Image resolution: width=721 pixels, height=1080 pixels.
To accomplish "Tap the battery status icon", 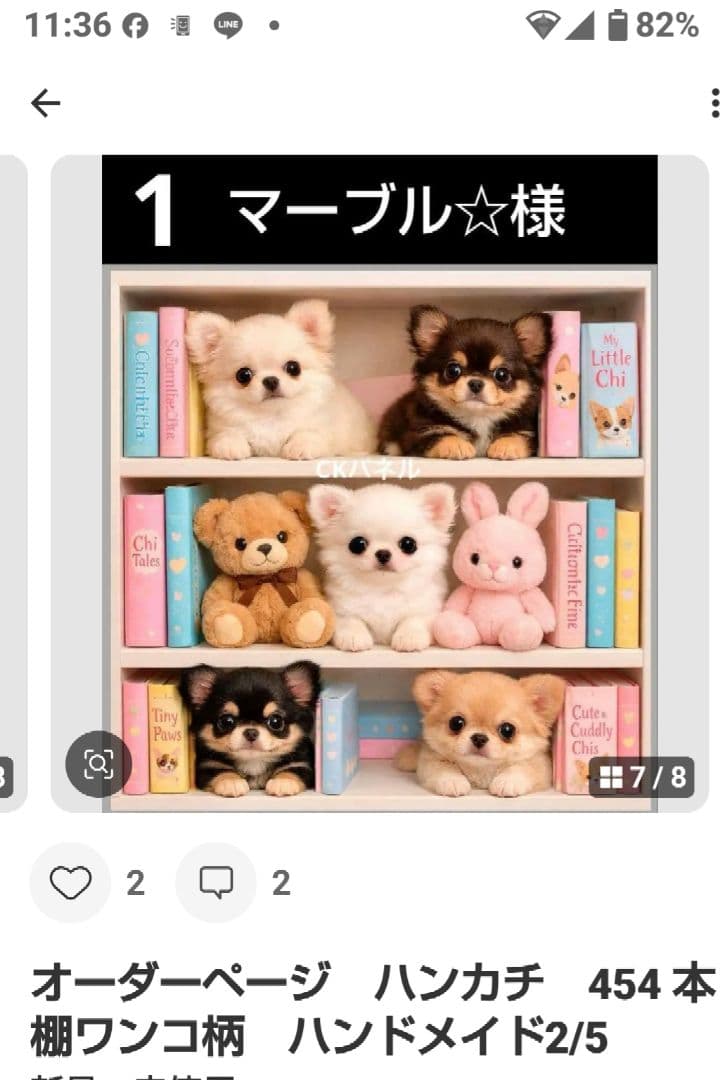I will [x=618, y=25].
